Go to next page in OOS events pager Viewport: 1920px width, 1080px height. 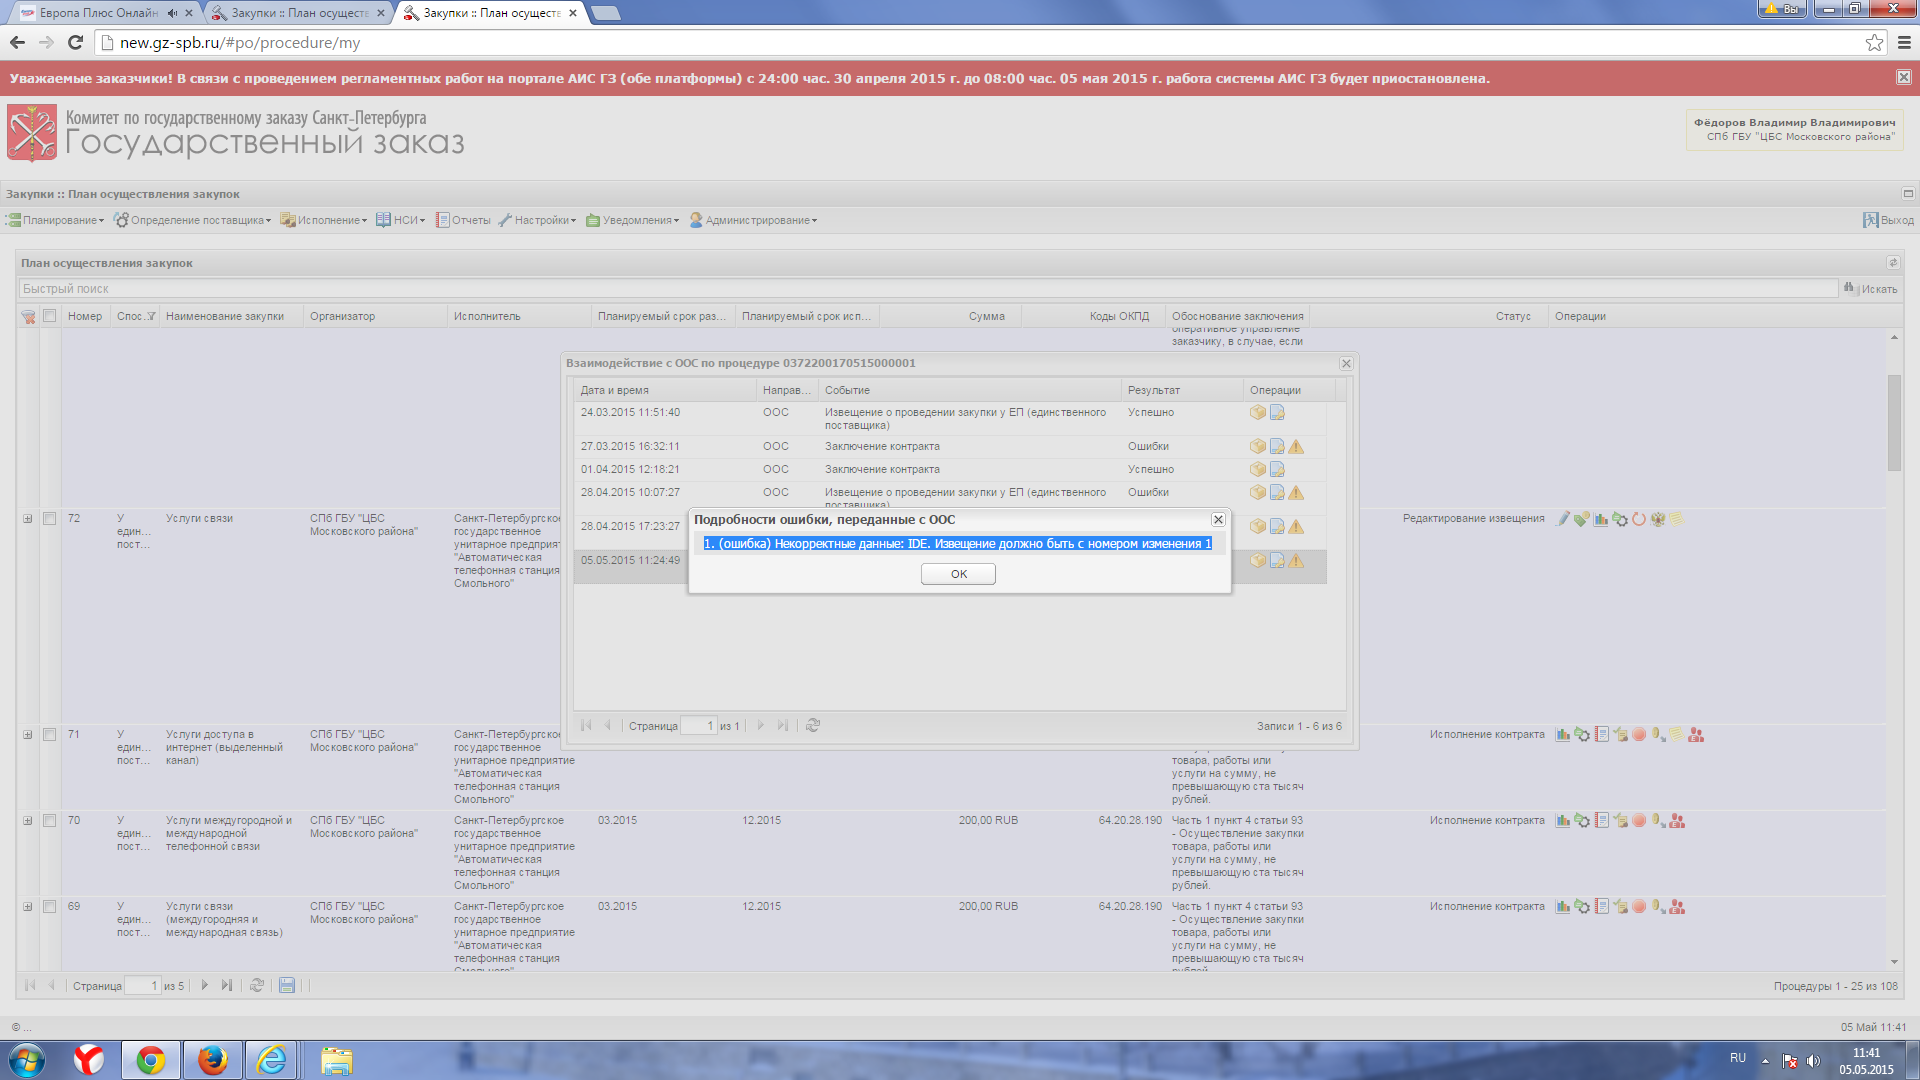click(760, 726)
